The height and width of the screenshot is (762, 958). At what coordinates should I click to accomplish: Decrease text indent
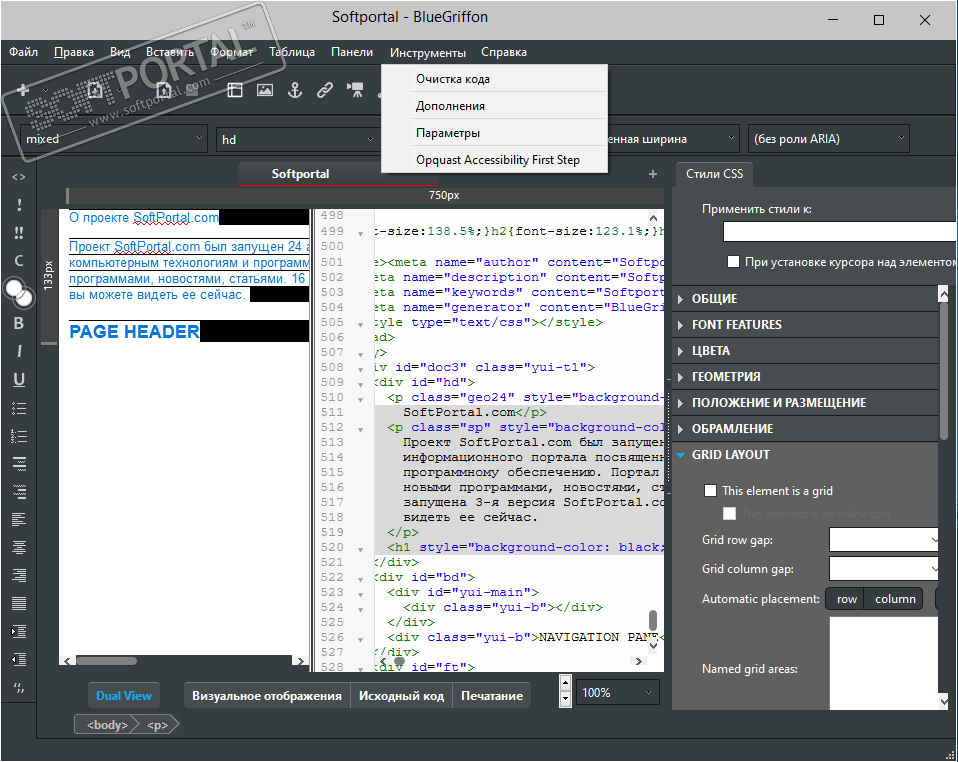(19, 659)
